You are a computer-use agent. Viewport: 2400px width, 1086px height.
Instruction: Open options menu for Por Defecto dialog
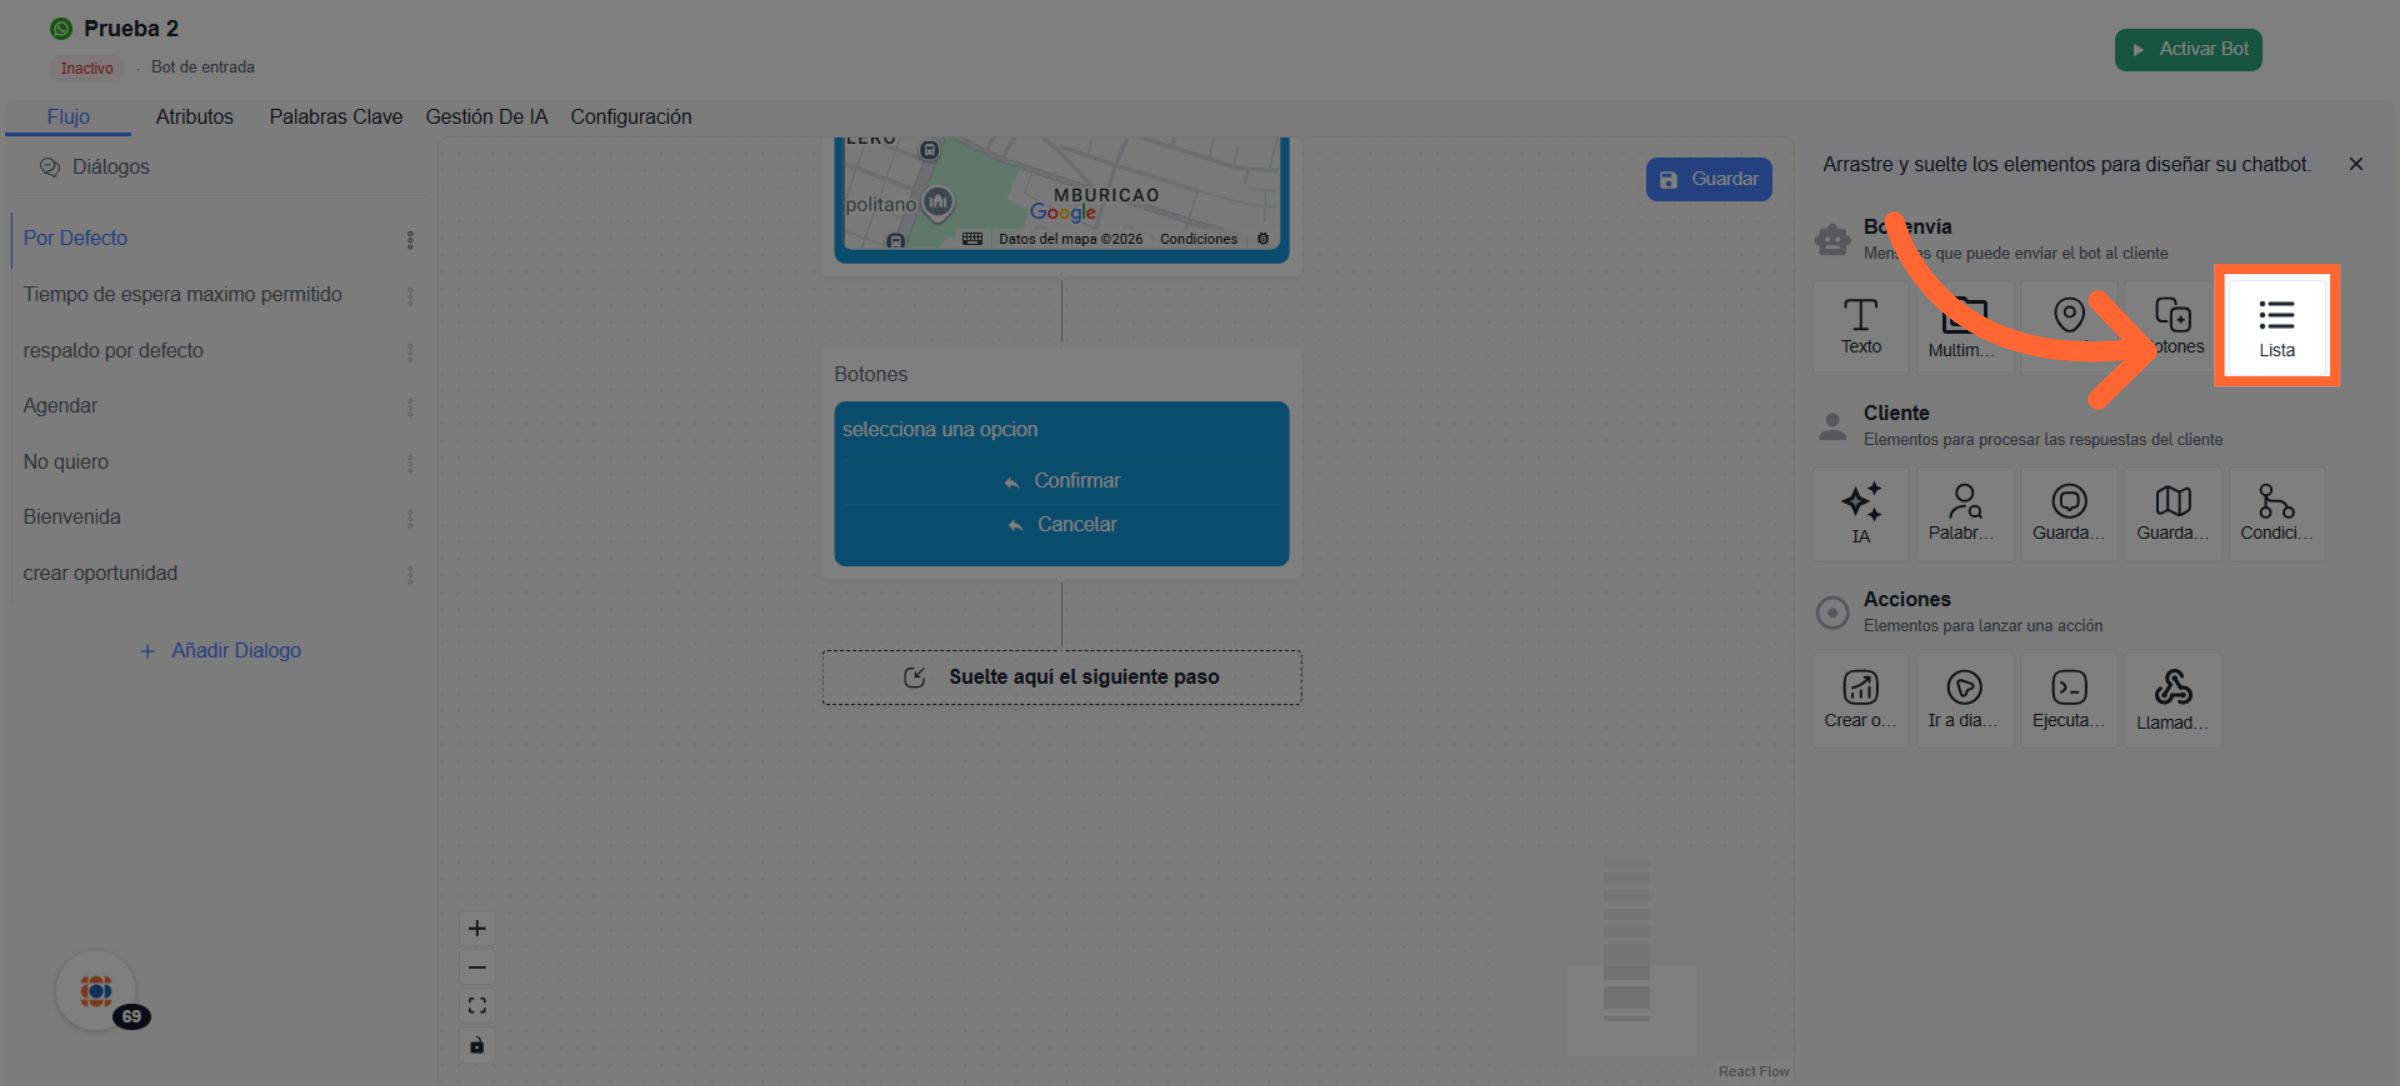point(410,240)
